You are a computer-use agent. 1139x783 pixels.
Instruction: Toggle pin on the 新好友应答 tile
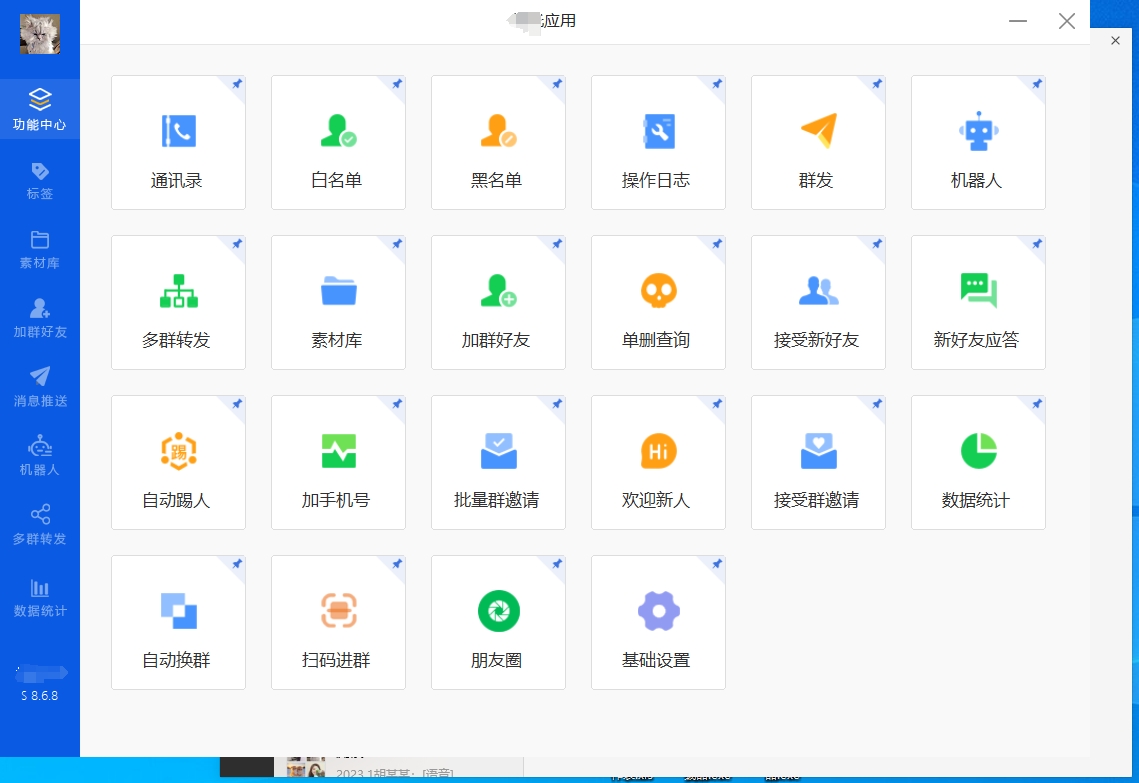coord(1037,244)
